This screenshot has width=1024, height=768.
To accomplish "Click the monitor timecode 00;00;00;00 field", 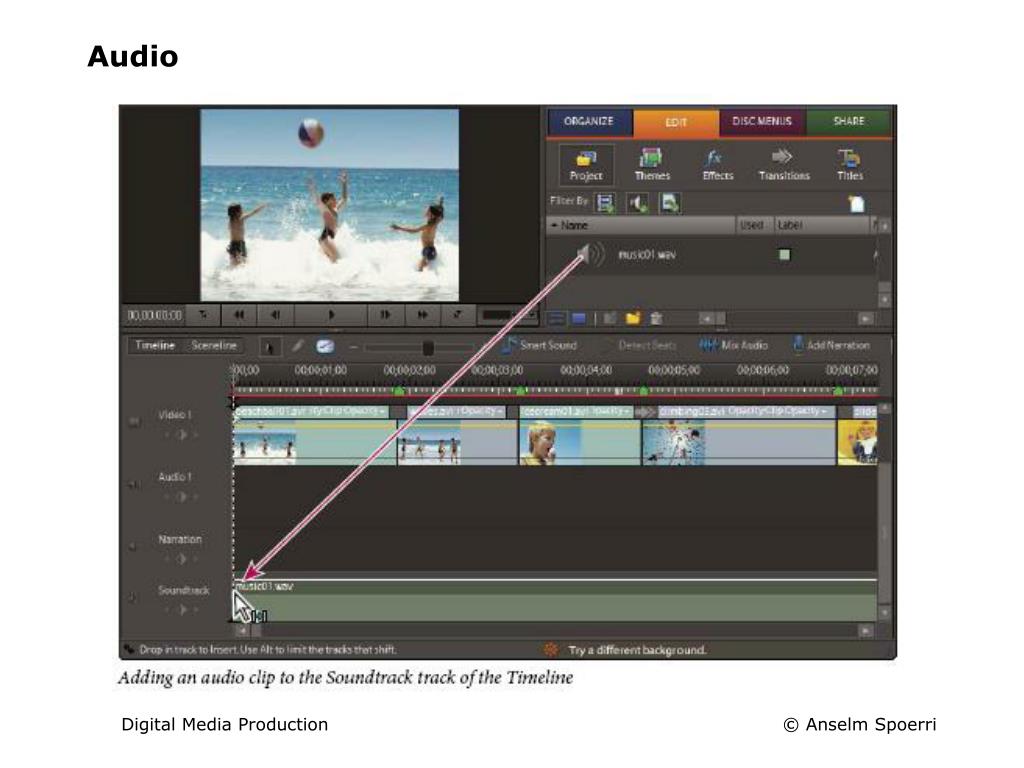I will (x=155, y=315).
